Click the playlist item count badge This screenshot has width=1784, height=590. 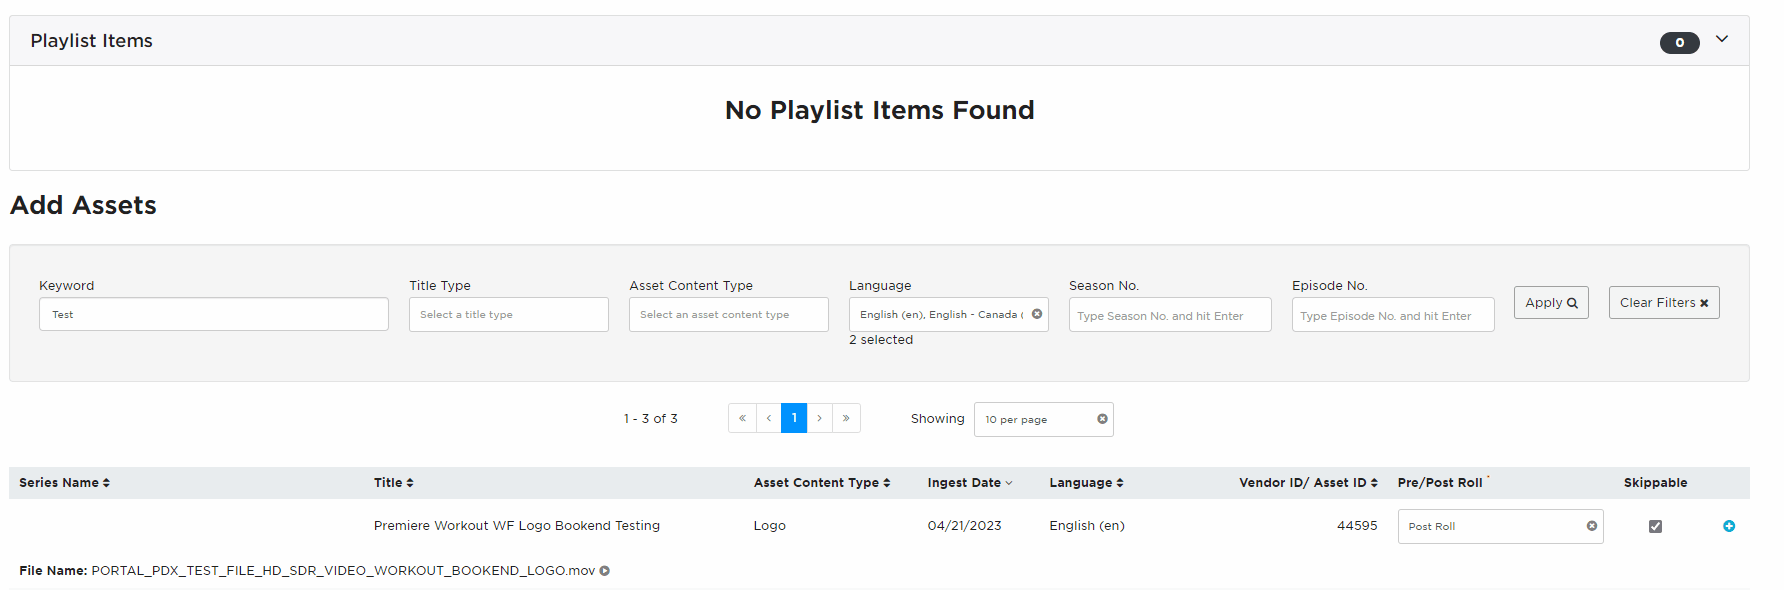[x=1680, y=42]
